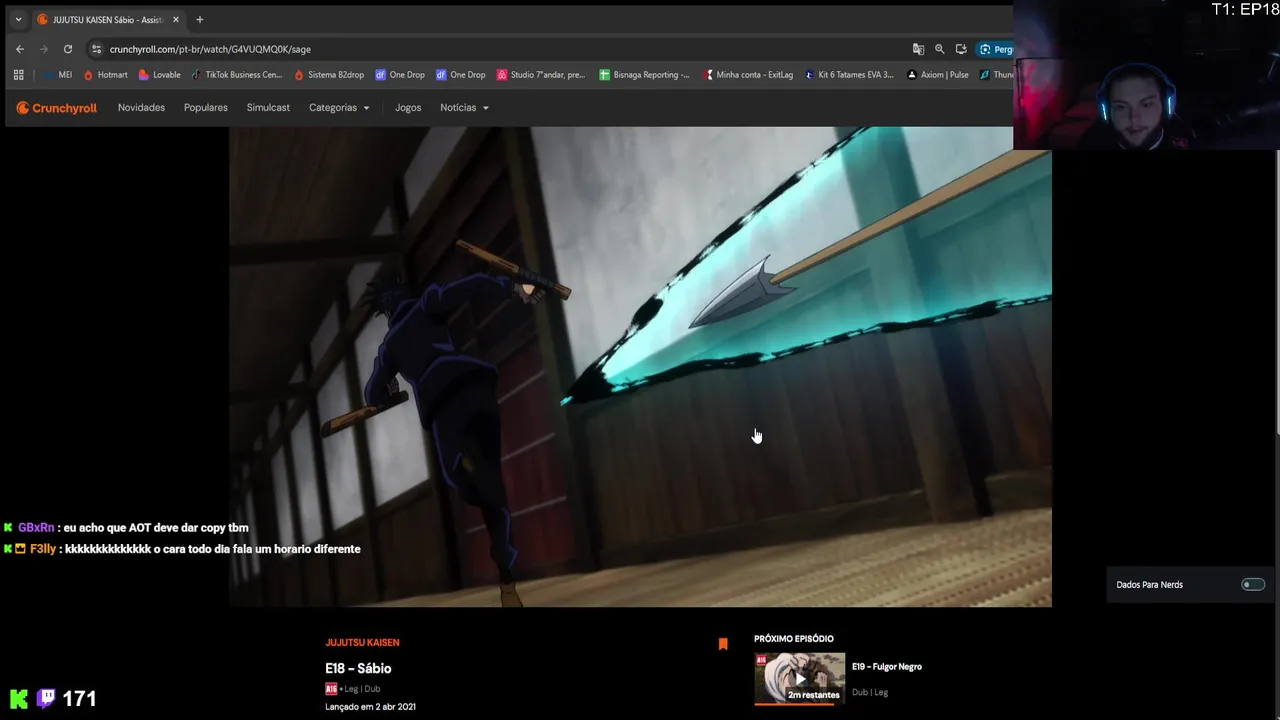Open the Bisnaga Reporting bookmark
Screen dimensions: 1280x720
[644, 75]
